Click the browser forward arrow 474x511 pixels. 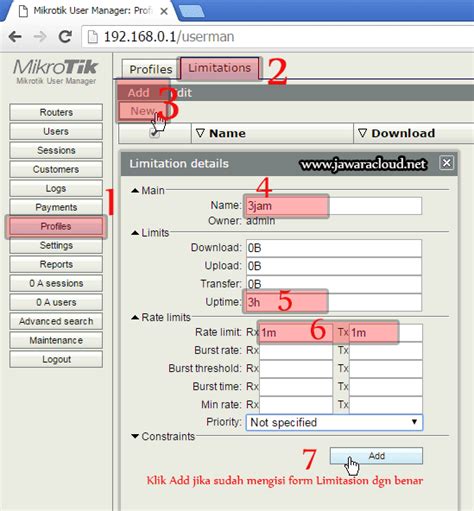40,36
